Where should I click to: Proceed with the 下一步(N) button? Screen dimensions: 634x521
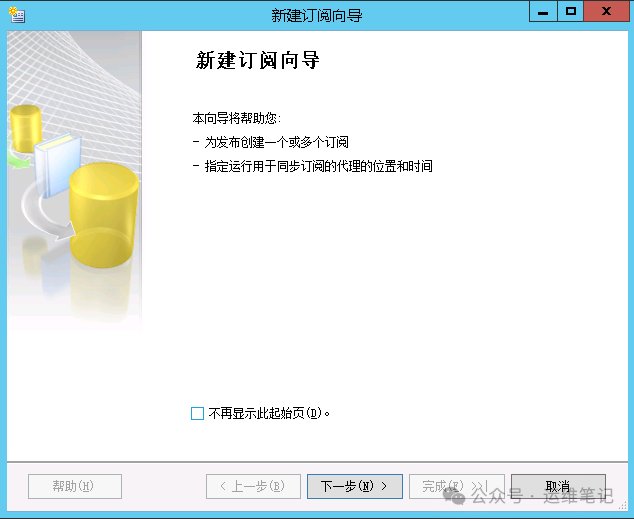pos(355,486)
